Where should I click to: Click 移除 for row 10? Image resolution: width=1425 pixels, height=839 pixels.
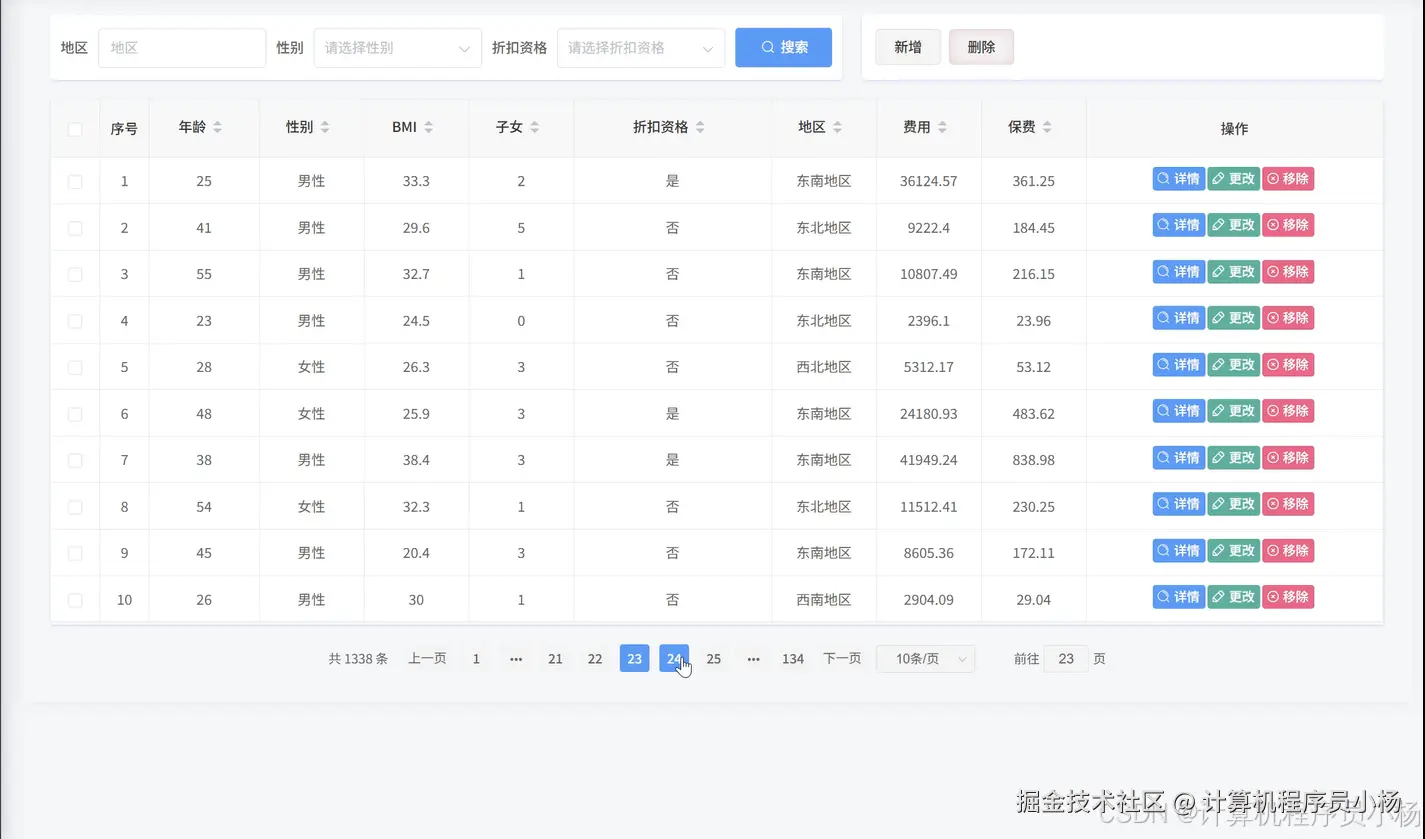point(1288,597)
